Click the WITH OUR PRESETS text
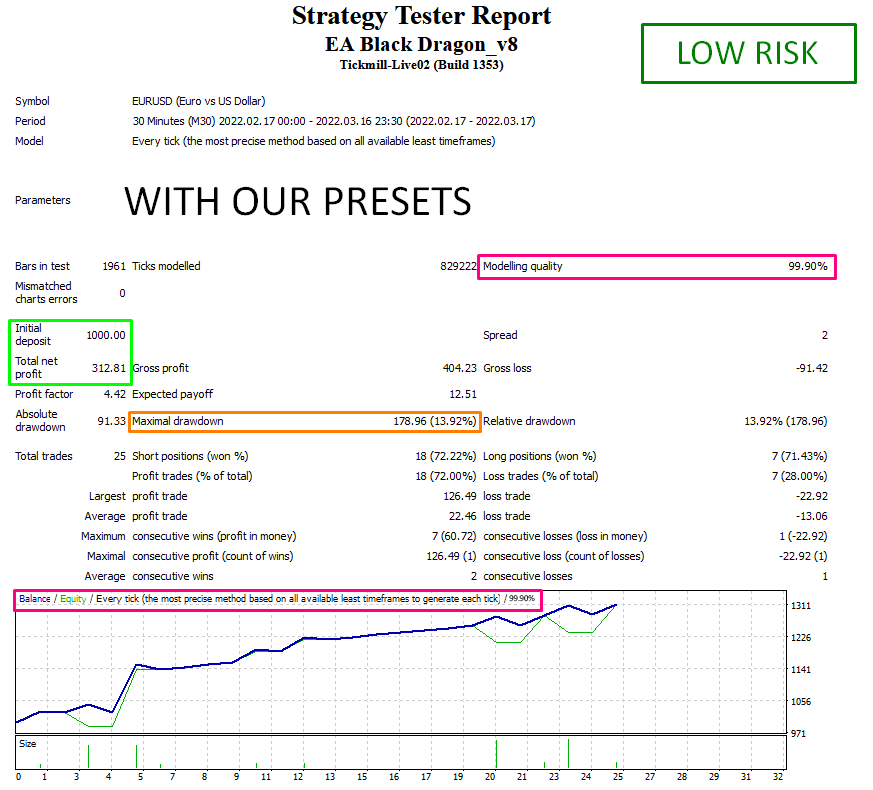The width and height of the screenshot is (873, 790). [x=298, y=201]
